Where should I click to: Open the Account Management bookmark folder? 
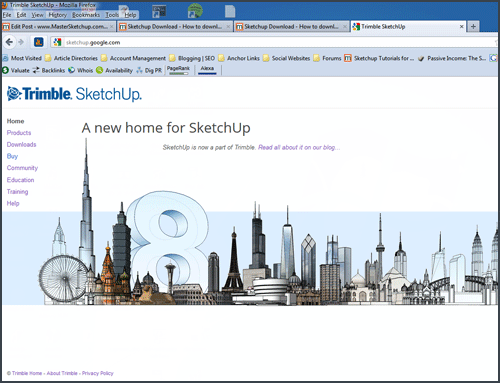pos(133,58)
